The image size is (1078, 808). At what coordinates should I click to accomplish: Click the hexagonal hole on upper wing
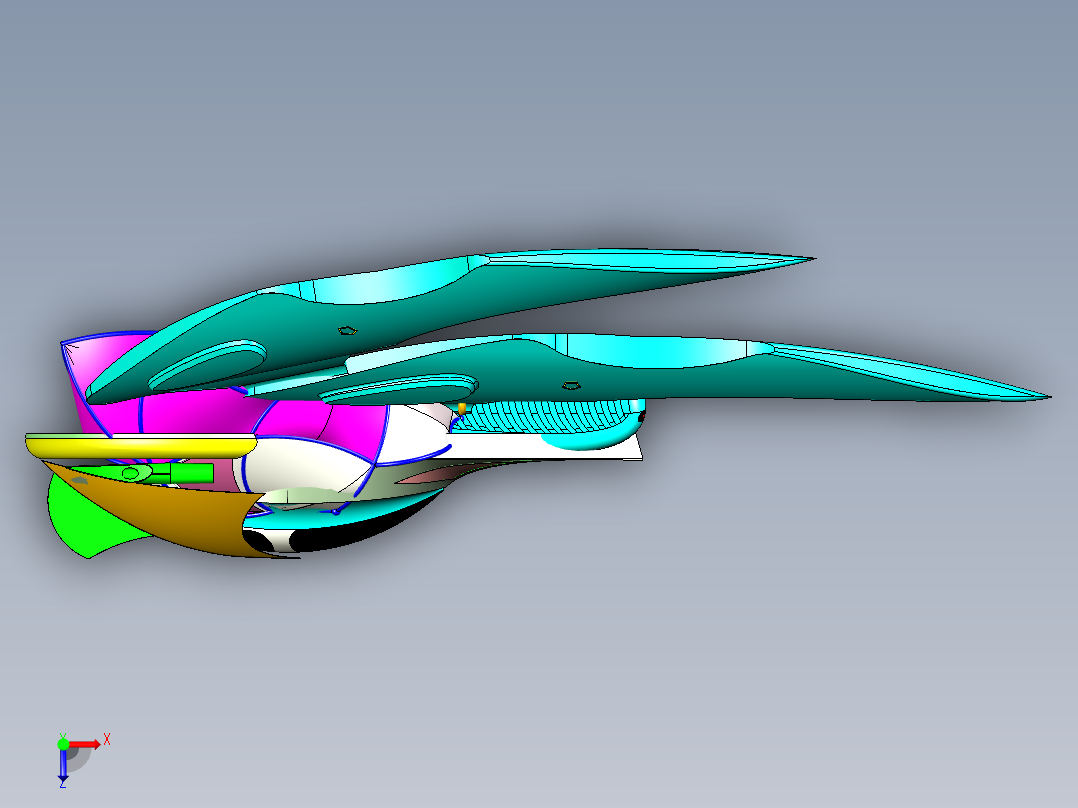pos(347,330)
